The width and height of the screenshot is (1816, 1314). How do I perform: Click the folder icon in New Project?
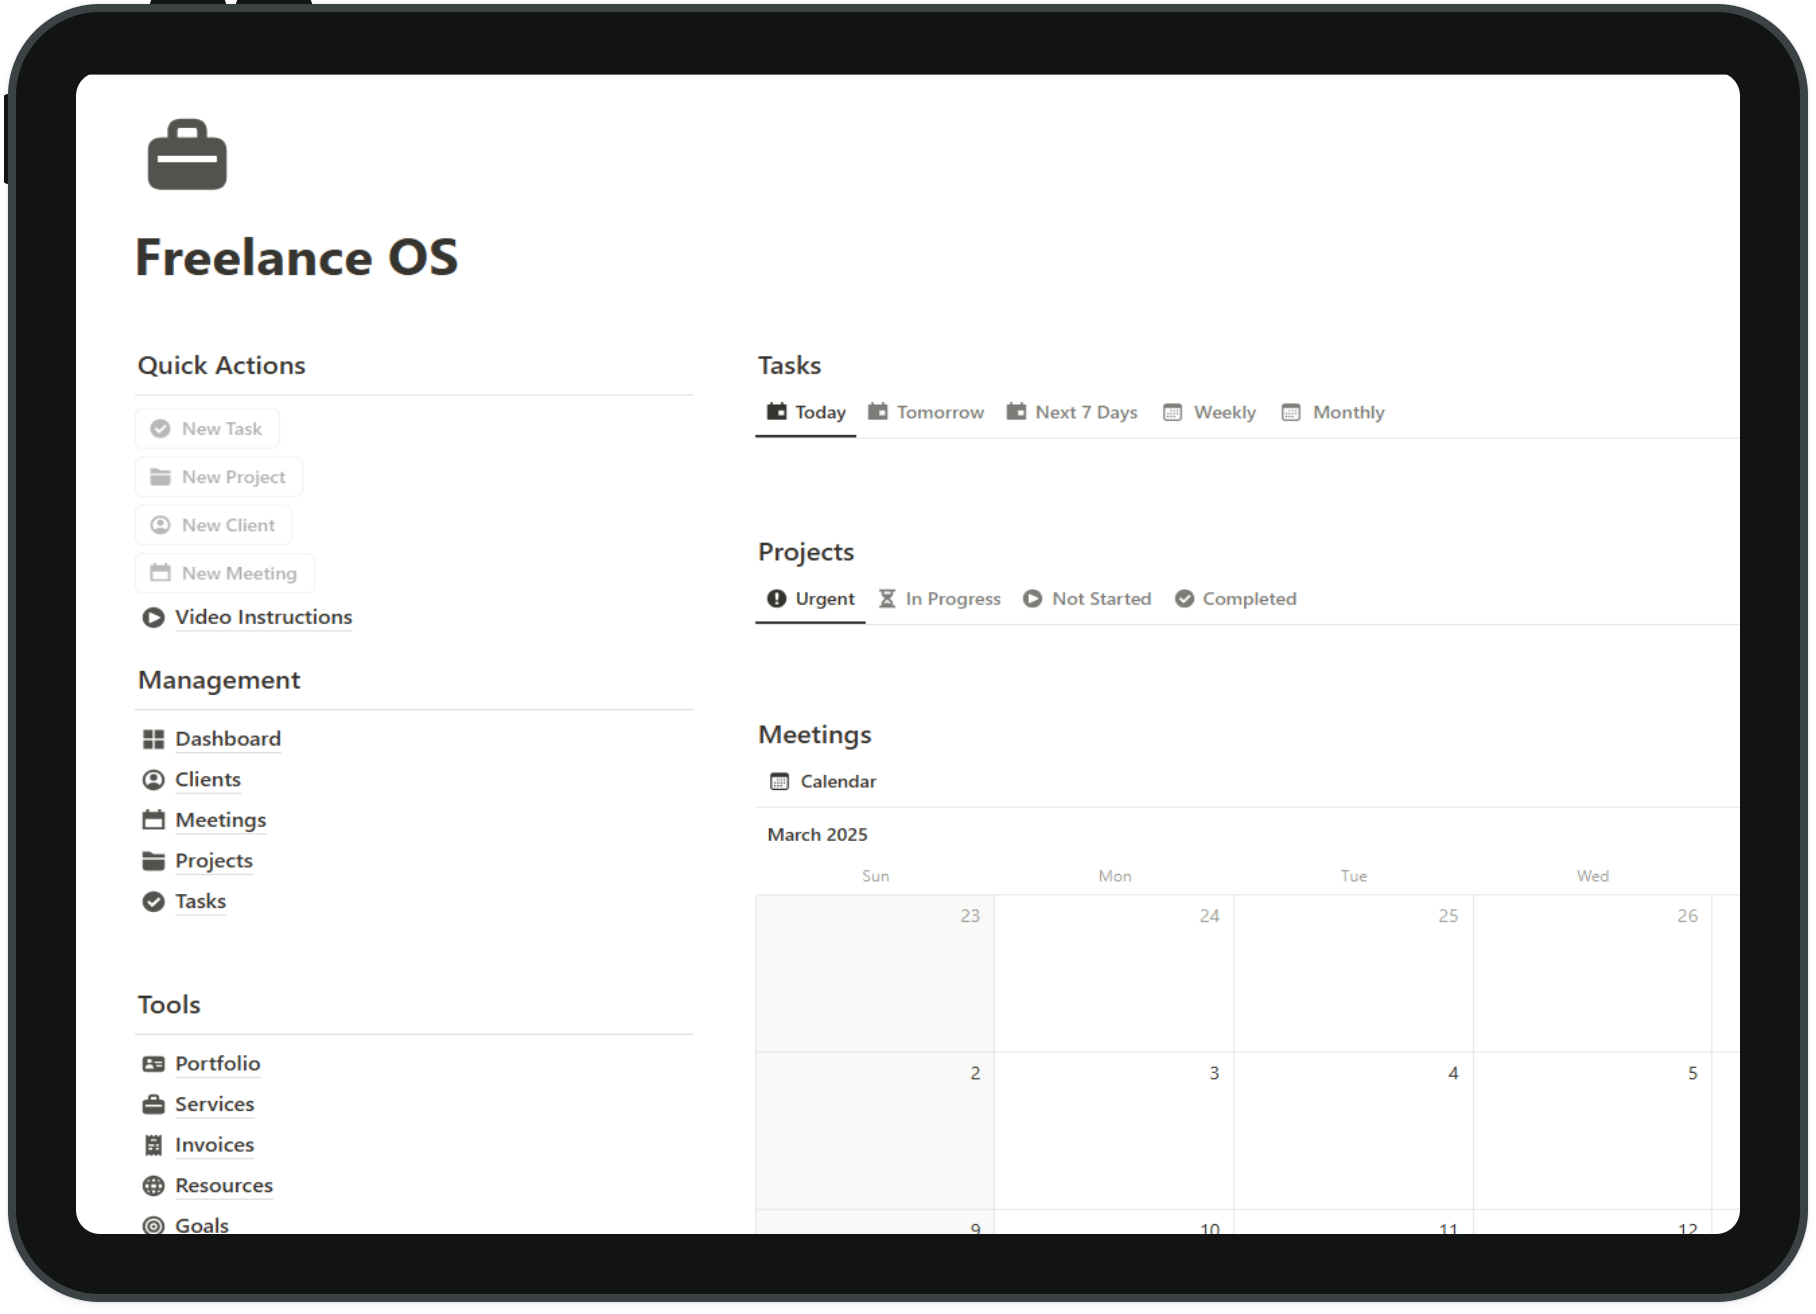click(x=160, y=477)
